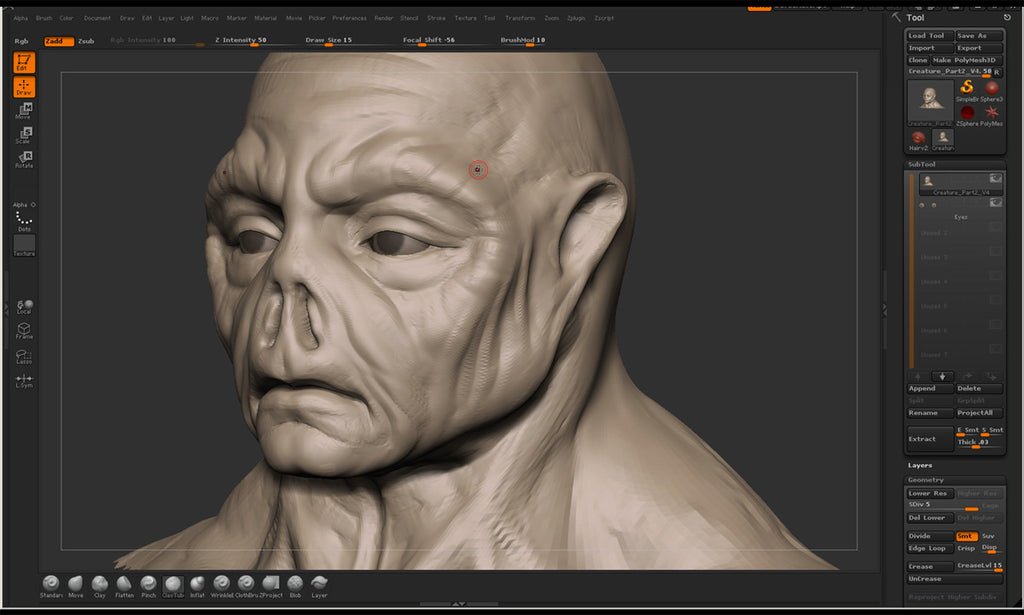Click the Make PolyMesh3D button
This screenshot has height=615, width=1024.
(965, 60)
